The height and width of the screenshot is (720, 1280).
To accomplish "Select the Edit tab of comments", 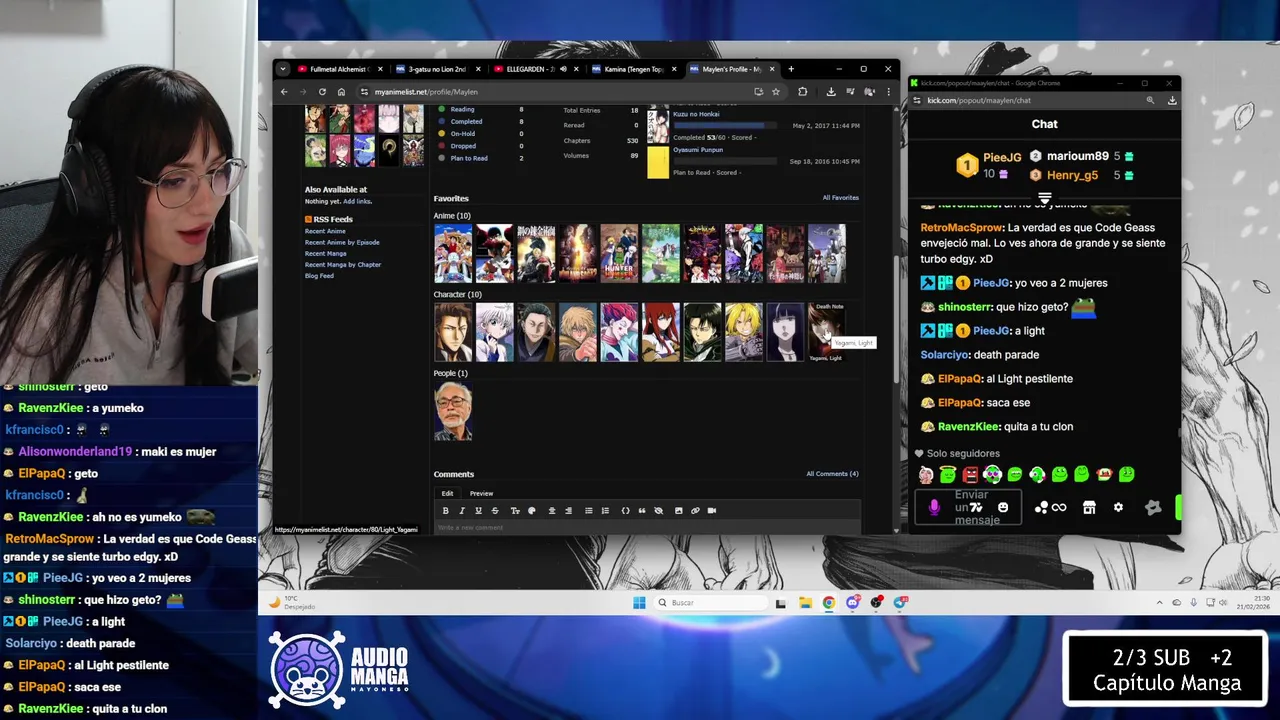I will 447,493.
